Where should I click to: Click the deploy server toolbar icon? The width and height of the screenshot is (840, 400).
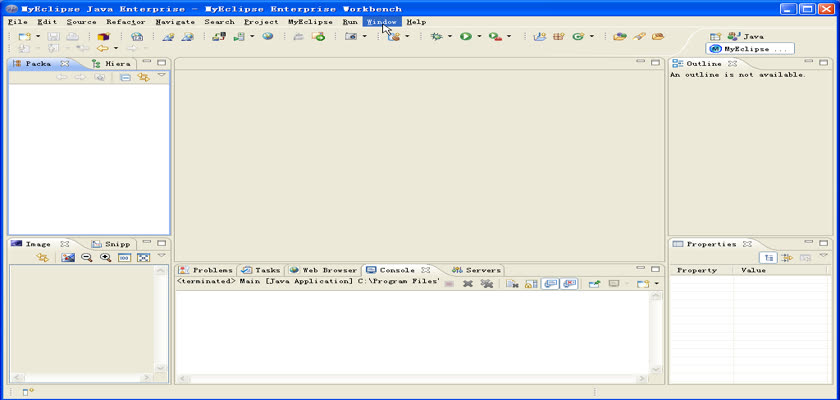click(x=219, y=36)
